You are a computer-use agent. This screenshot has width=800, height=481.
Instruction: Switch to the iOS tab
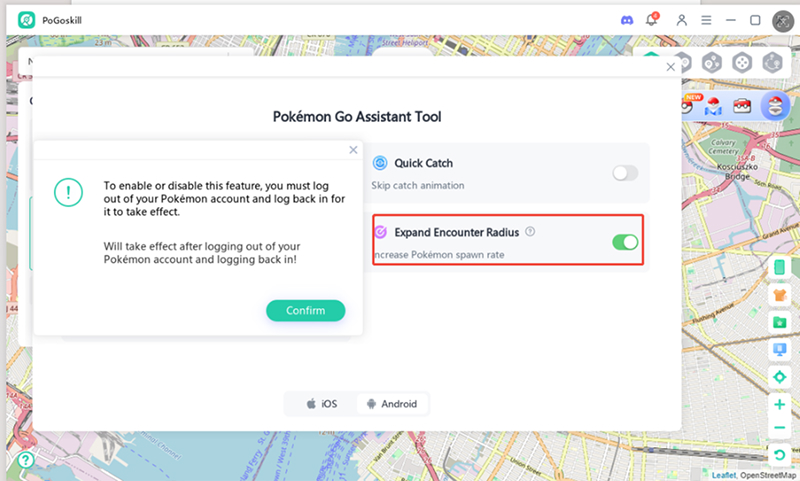click(321, 404)
